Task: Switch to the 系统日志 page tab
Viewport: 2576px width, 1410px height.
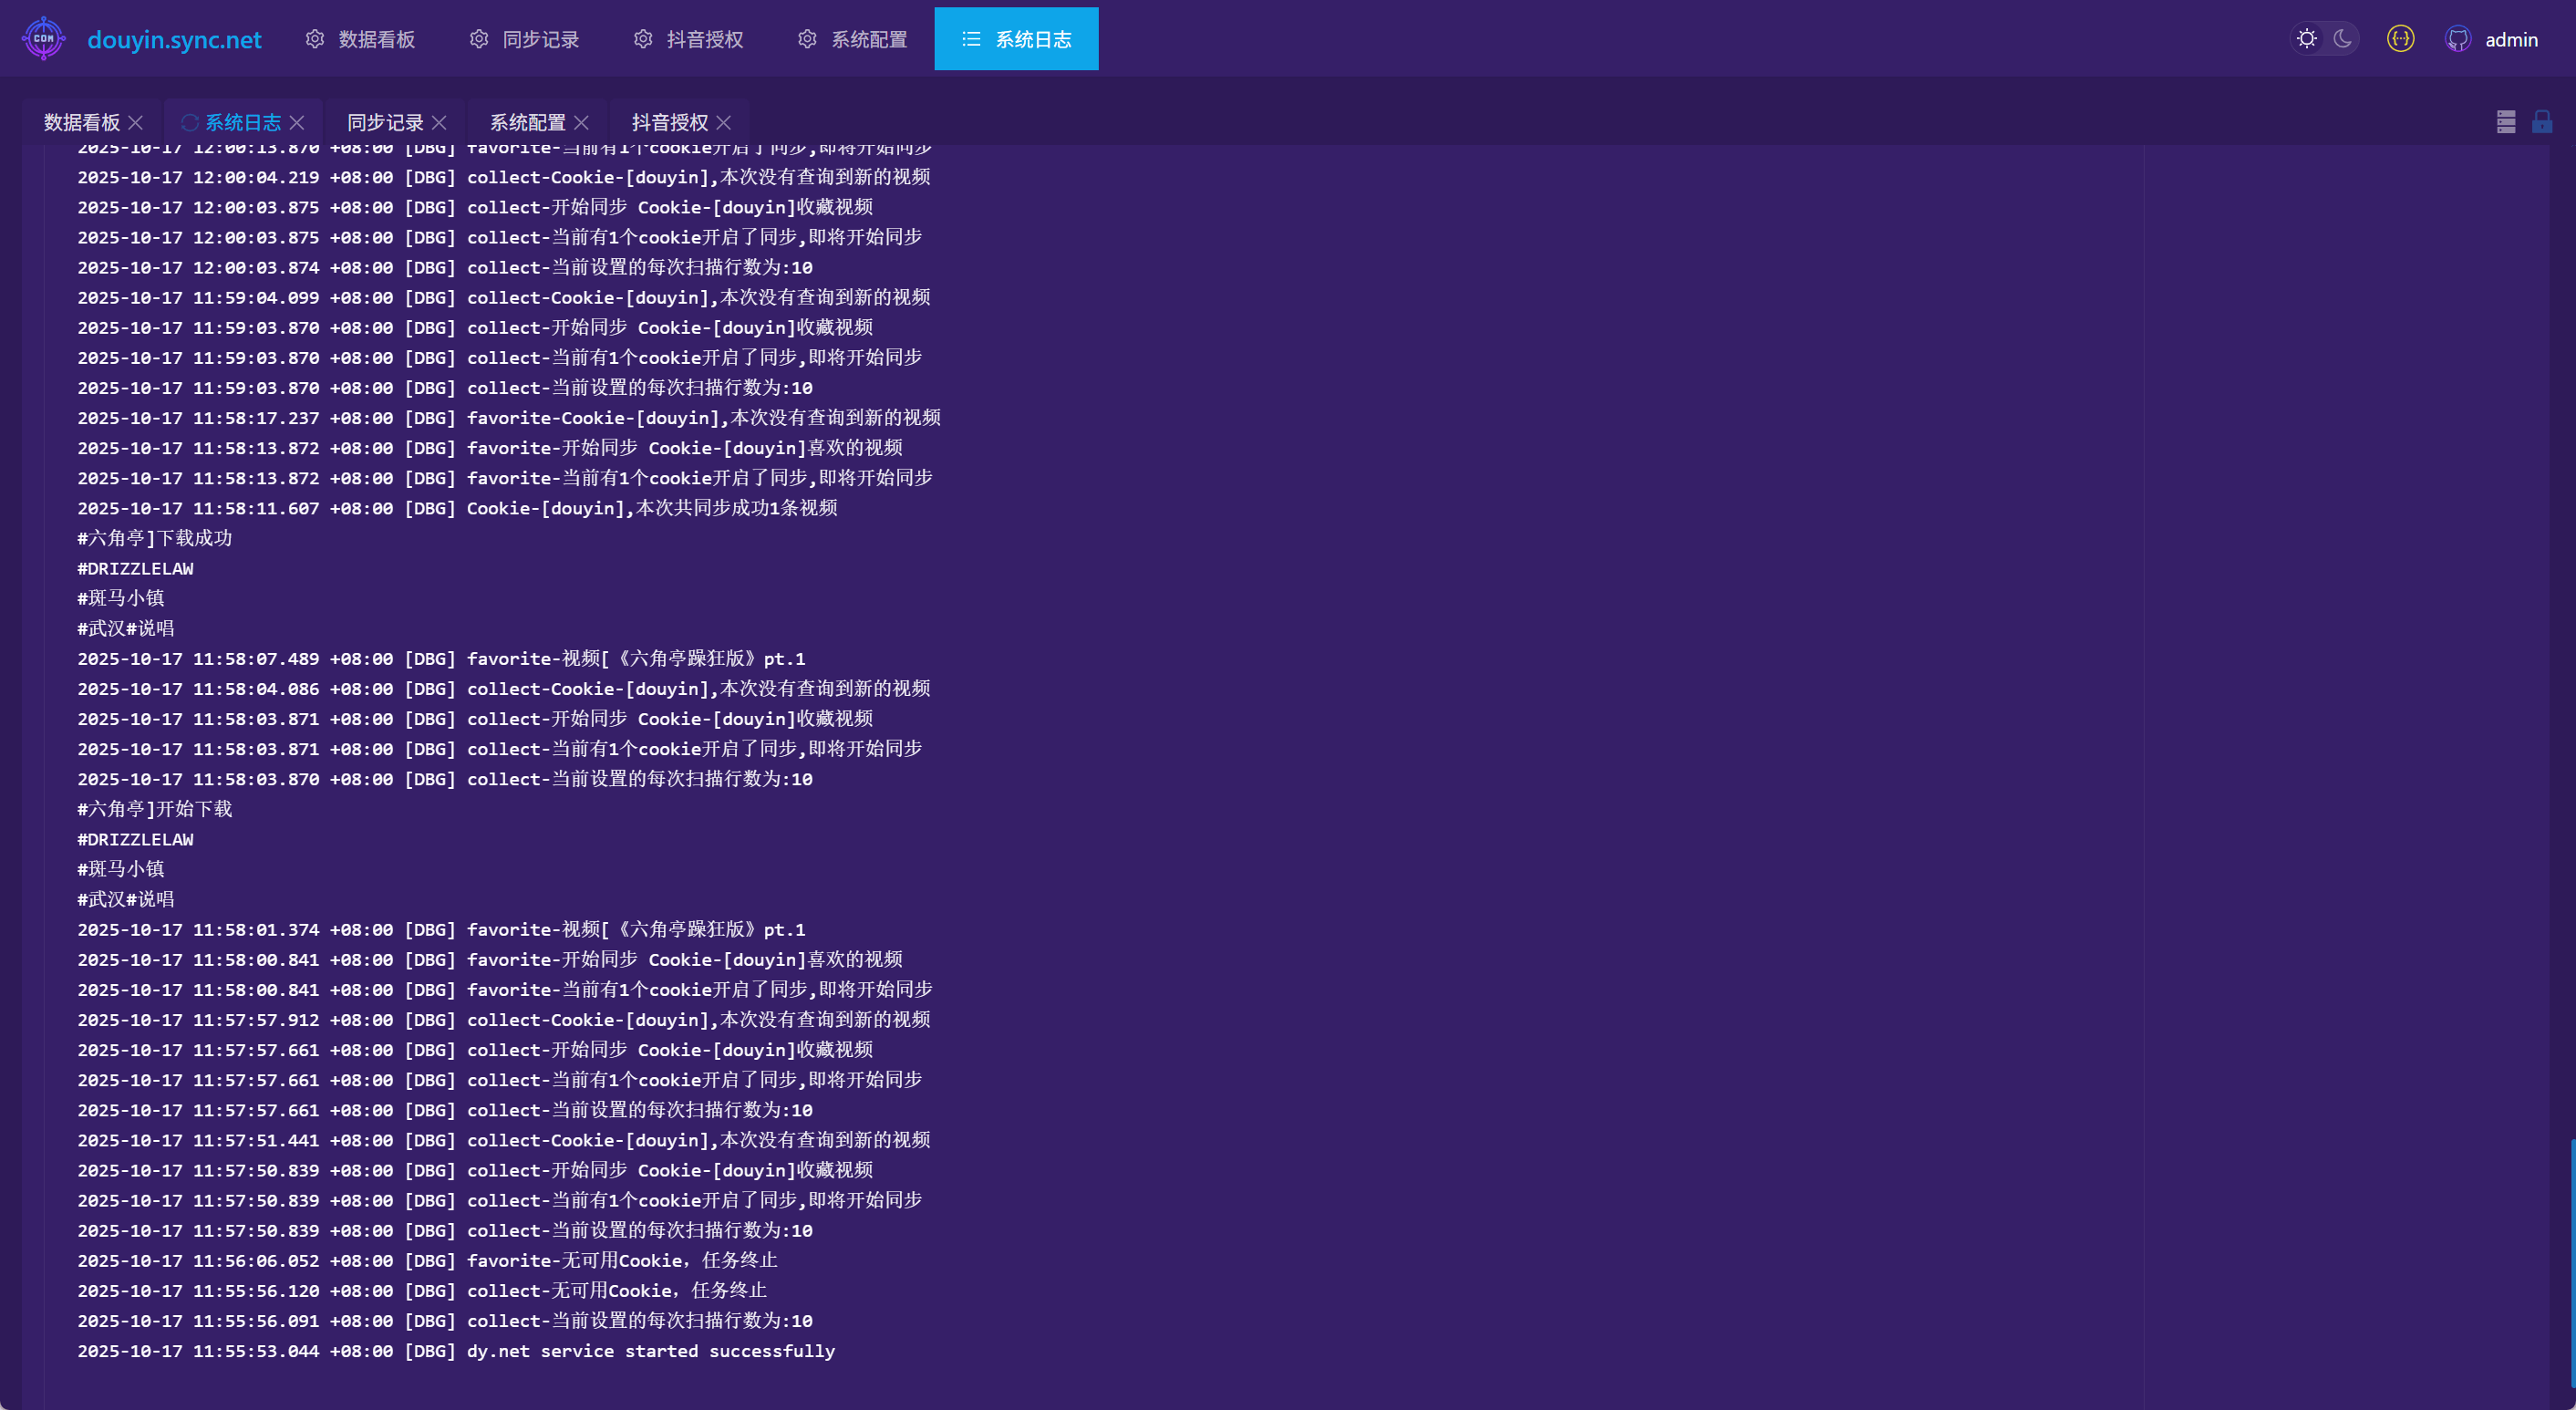Action: [243, 122]
